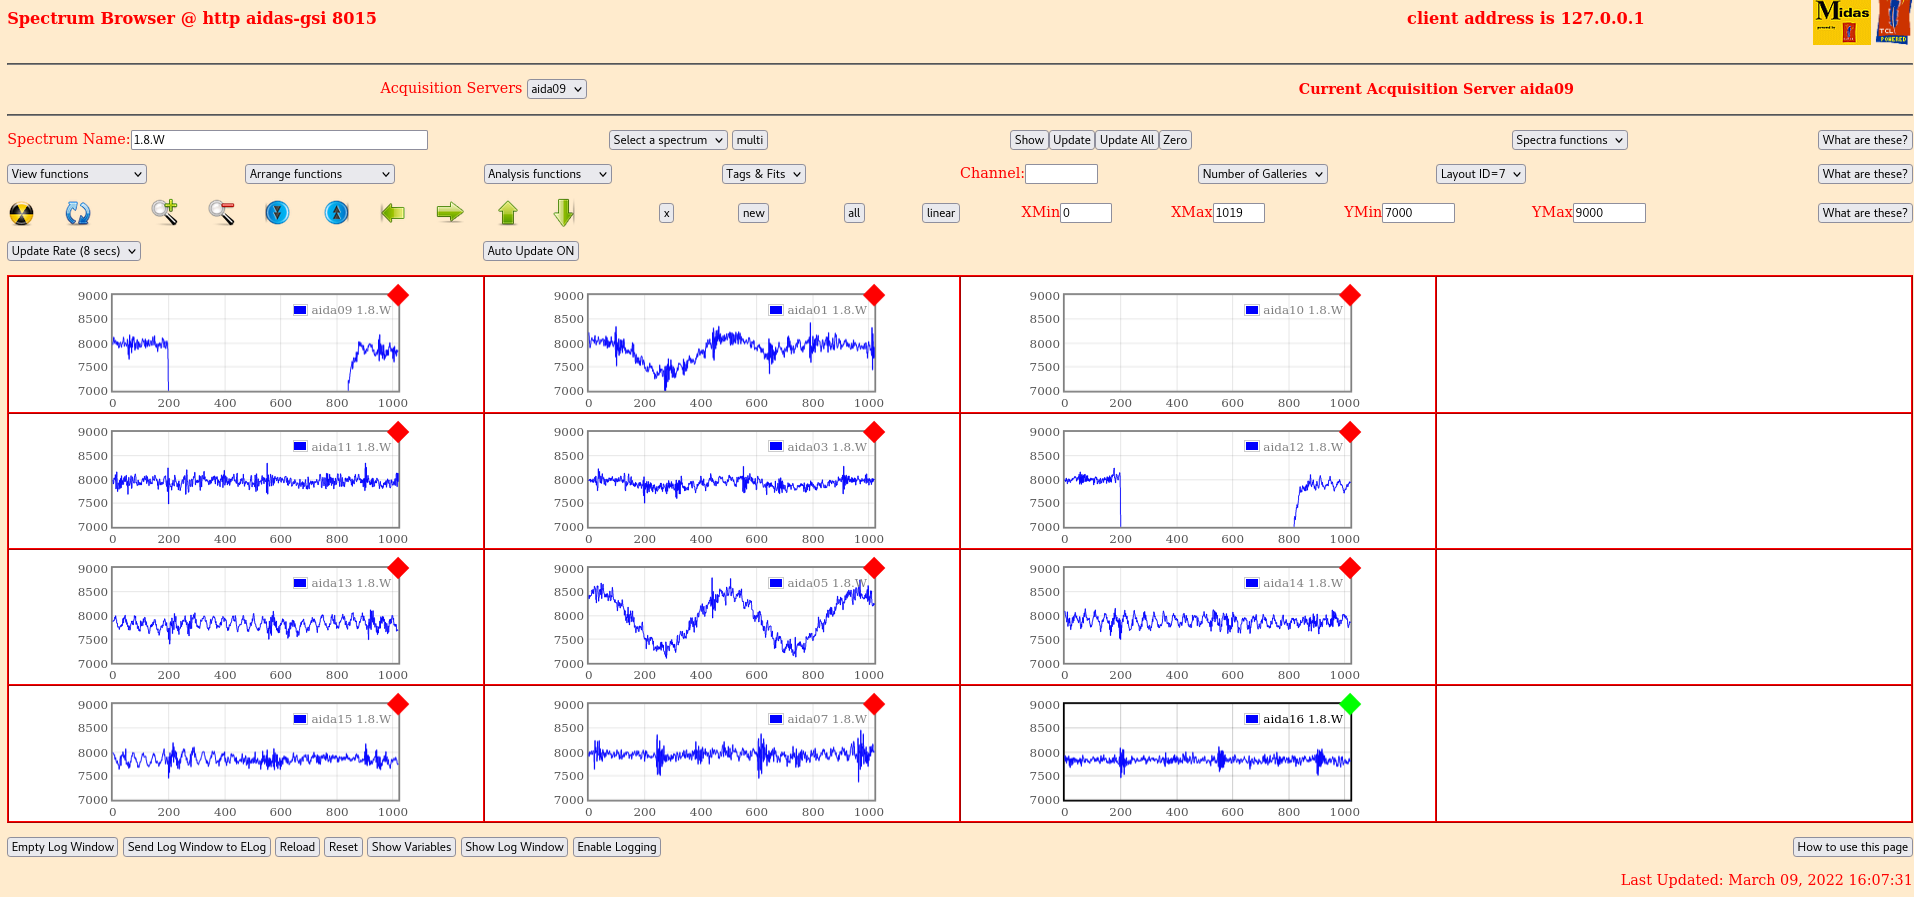Open the Acquisition Servers aida09 dropdown
Image resolution: width=1914 pixels, height=897 pixels.
point(556,89)
